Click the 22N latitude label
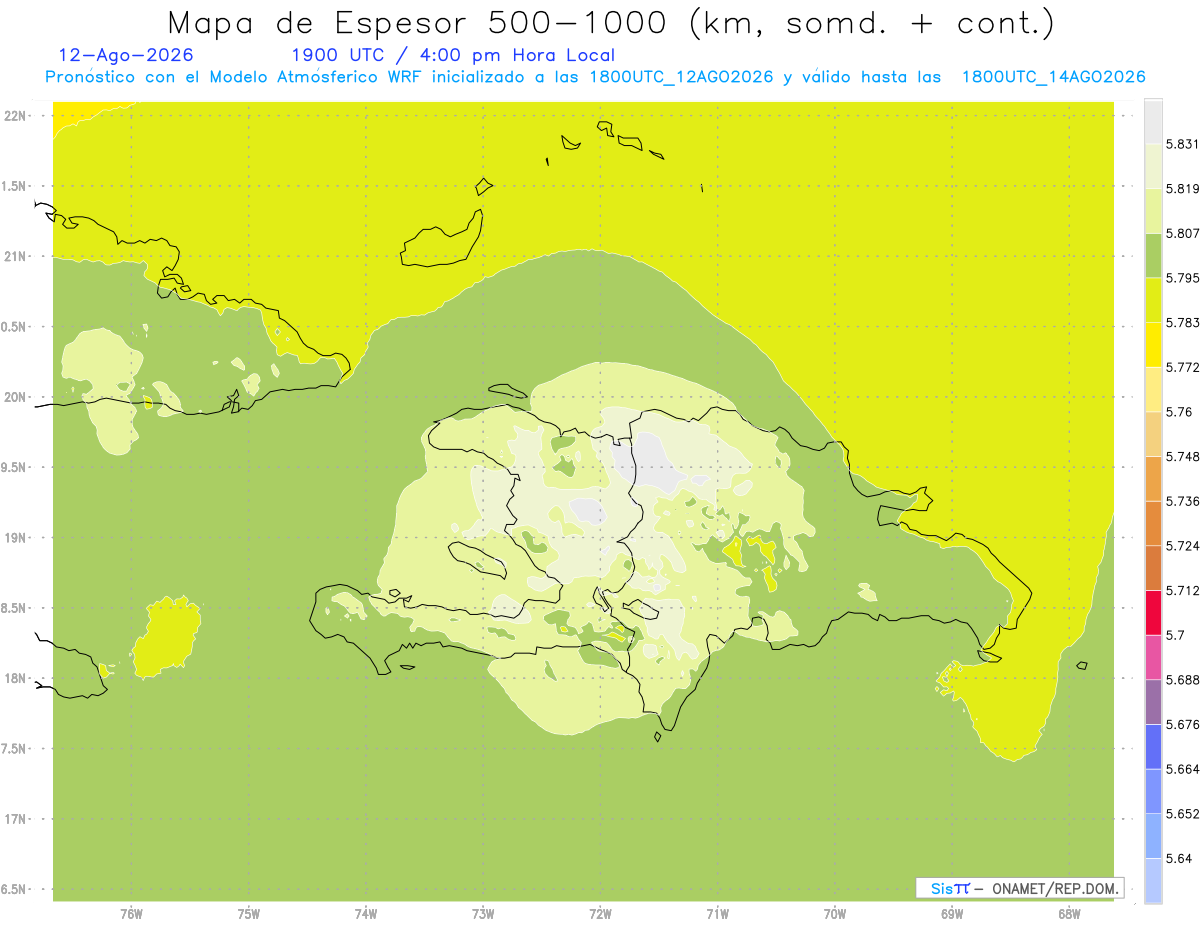 point(17,116)
